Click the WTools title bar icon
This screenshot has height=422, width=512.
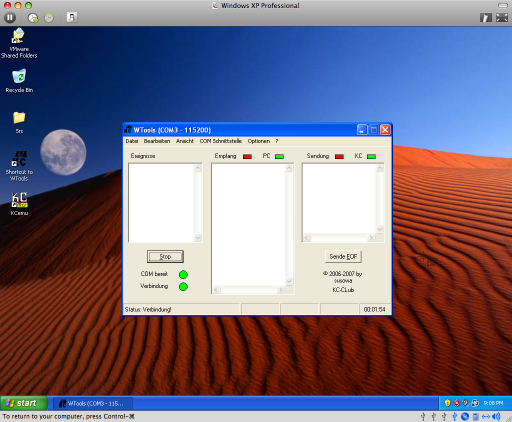pos(128,130)
